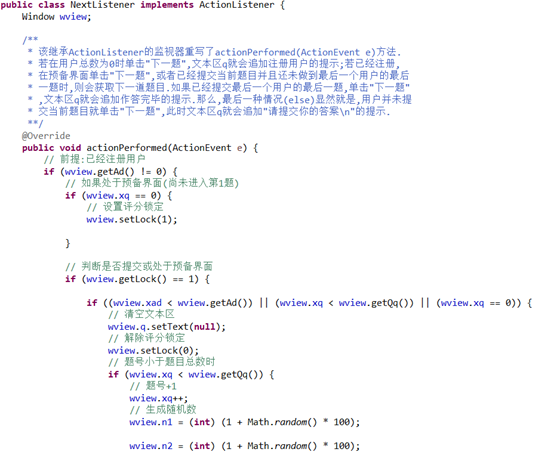Image resolution: width=554 pixels, height=452 pixels.
Task: Click the '@Override' annotation
Action: tap(46, 136)
